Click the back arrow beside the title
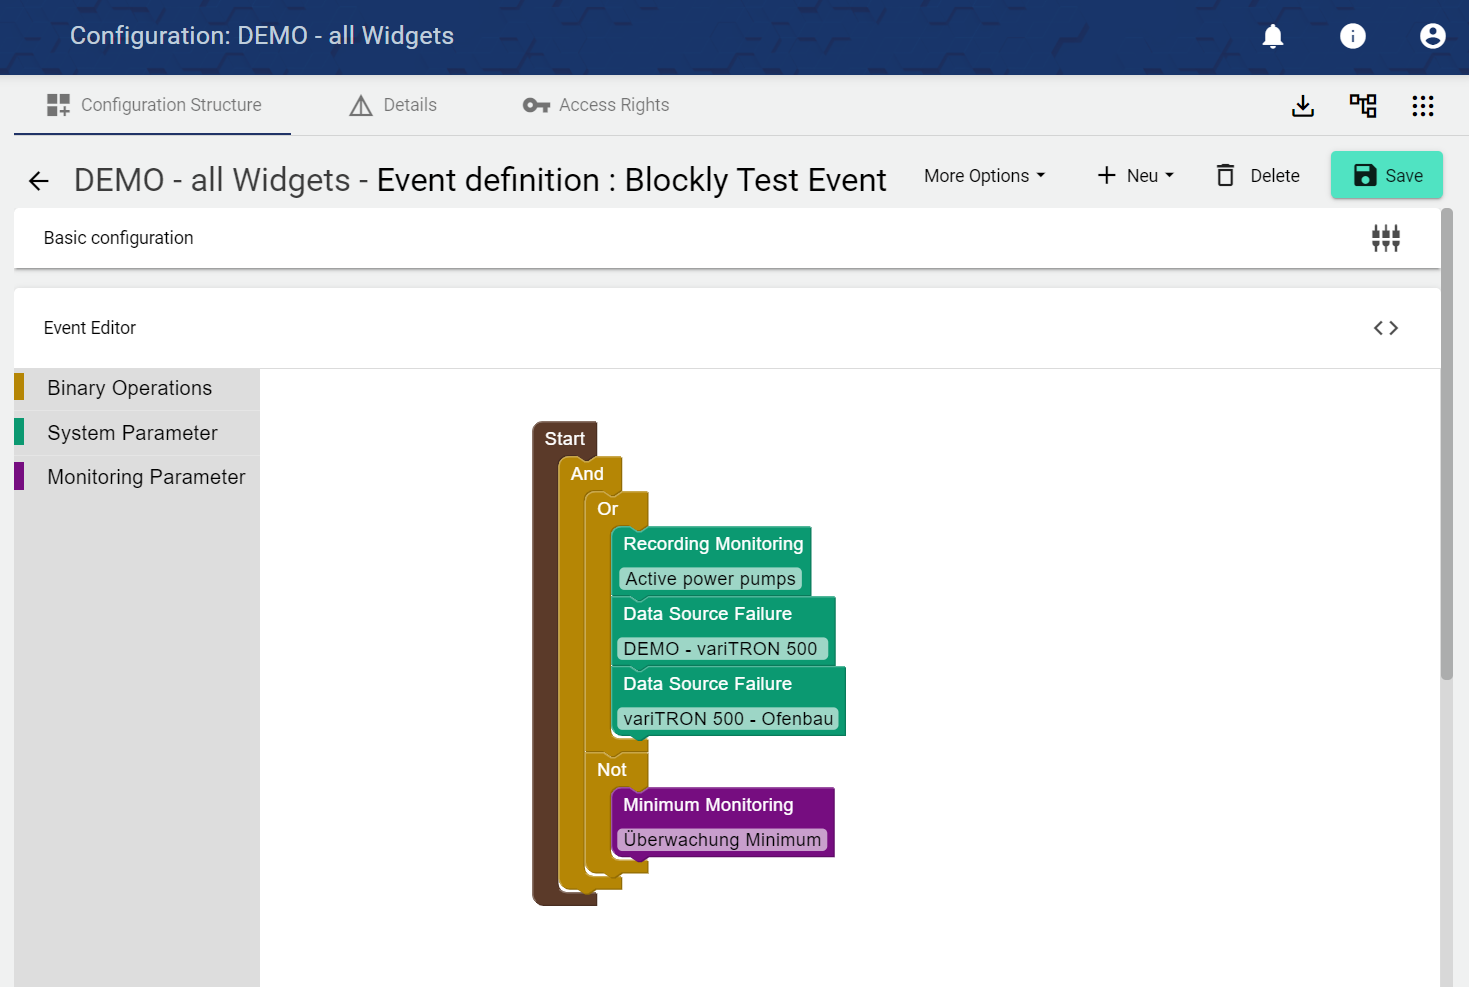 tap(39, 181)
